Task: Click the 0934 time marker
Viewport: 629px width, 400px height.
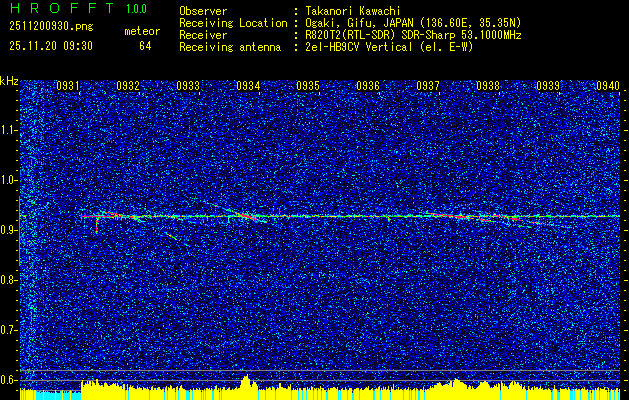Action: (x=248, y=85)
